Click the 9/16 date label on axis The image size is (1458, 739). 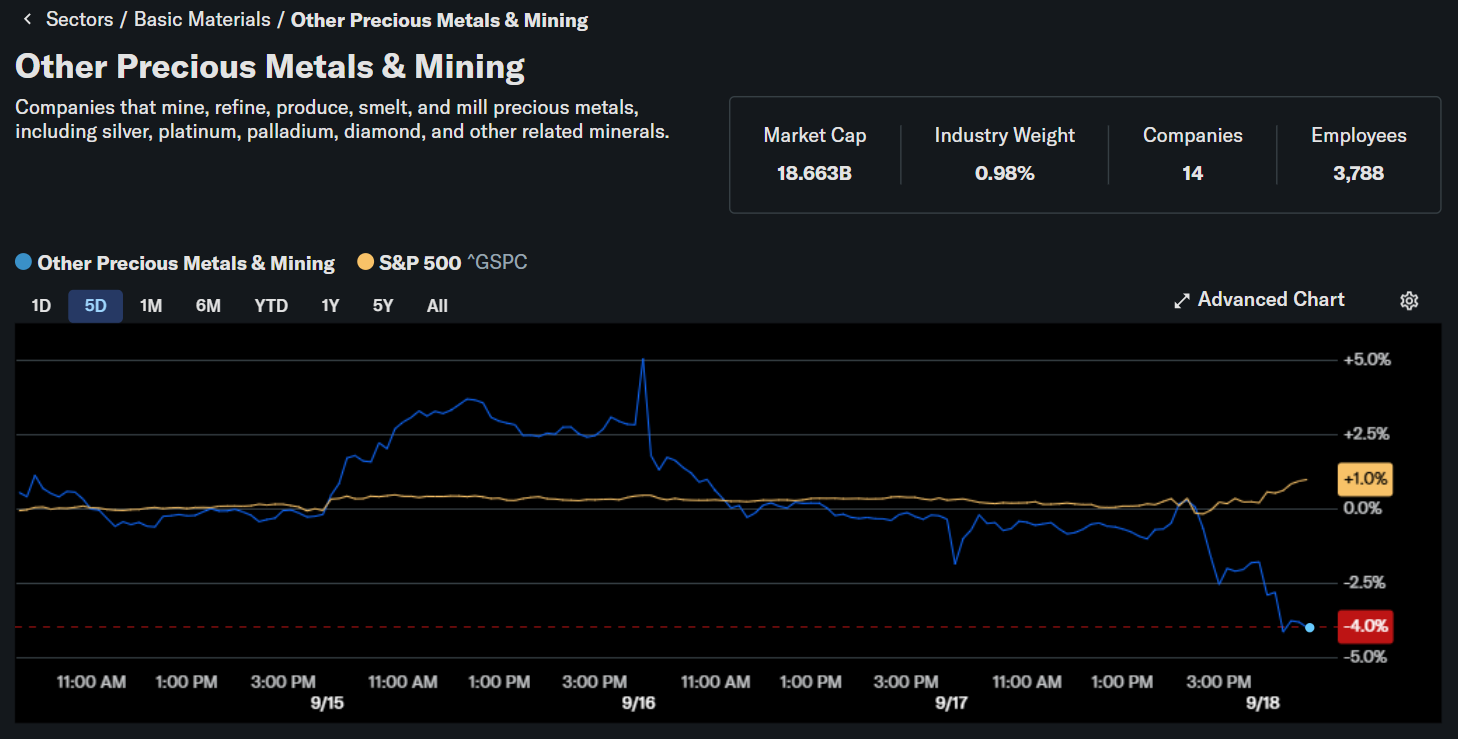638,703
